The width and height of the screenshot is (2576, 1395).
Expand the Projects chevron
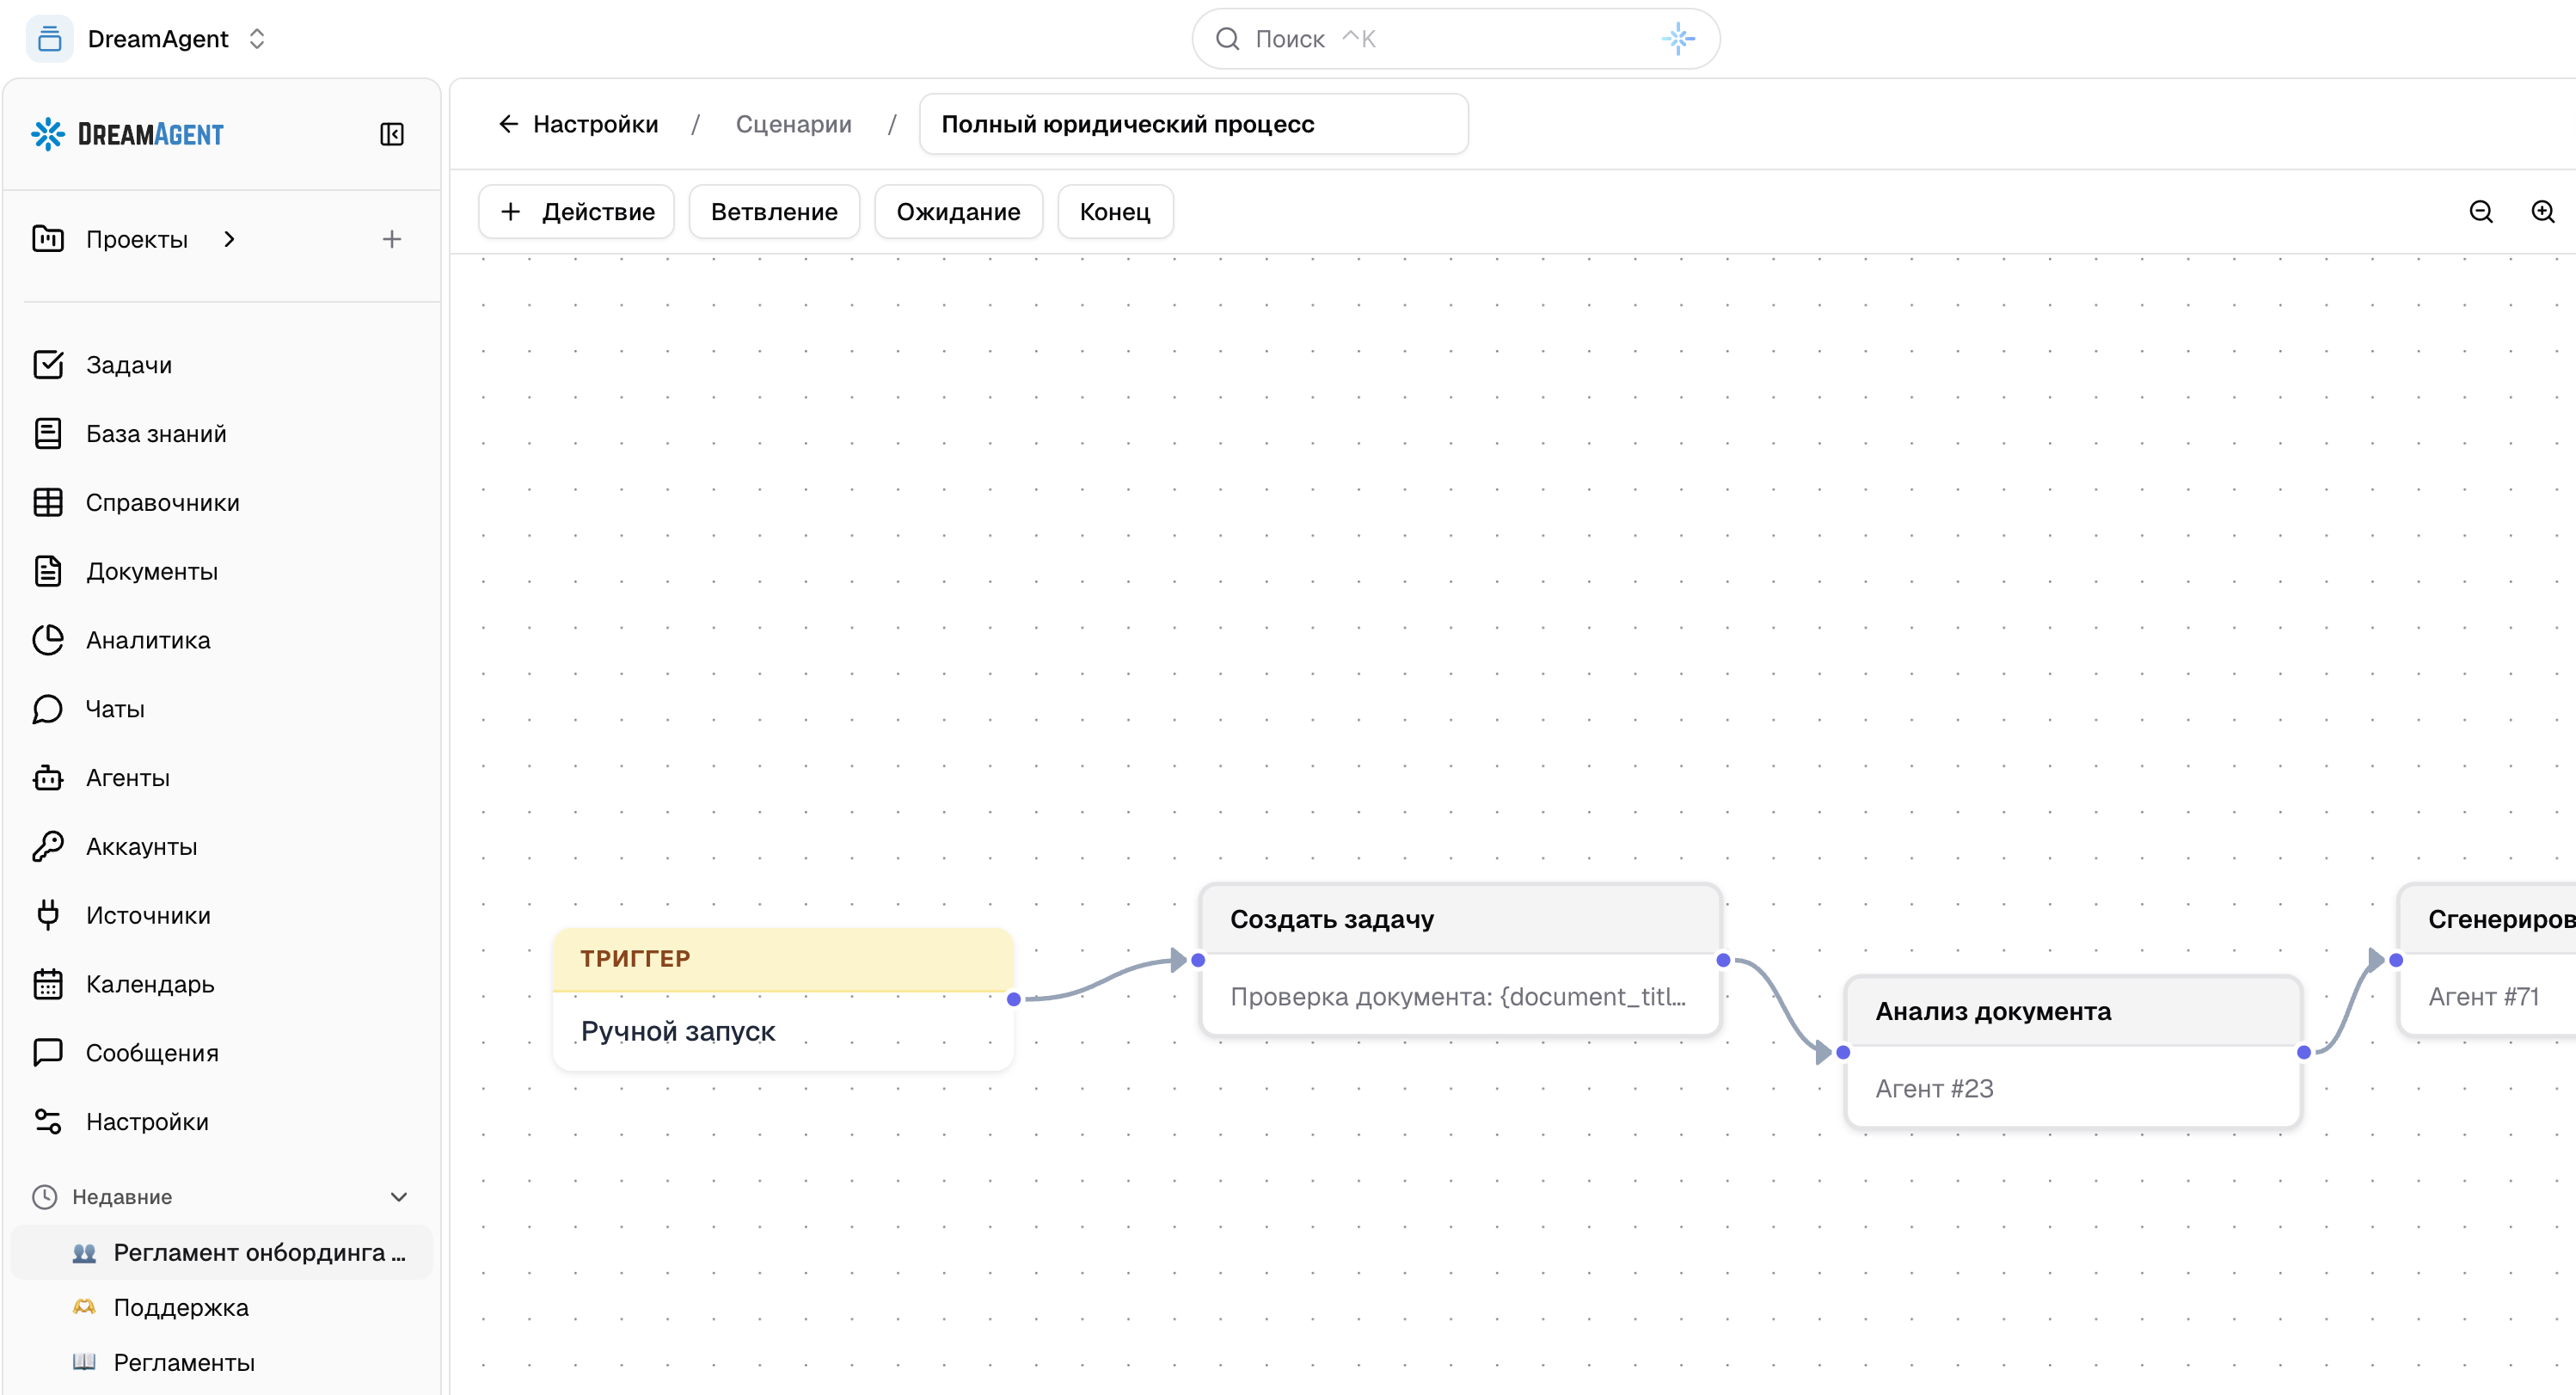click(x=230, y=239)
